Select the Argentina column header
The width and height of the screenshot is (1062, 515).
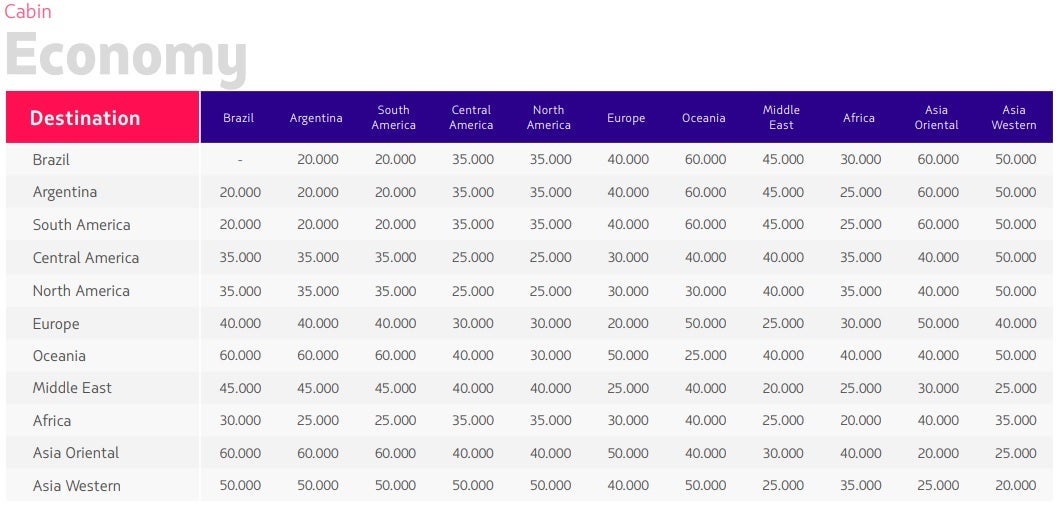(x=316, y=118)
